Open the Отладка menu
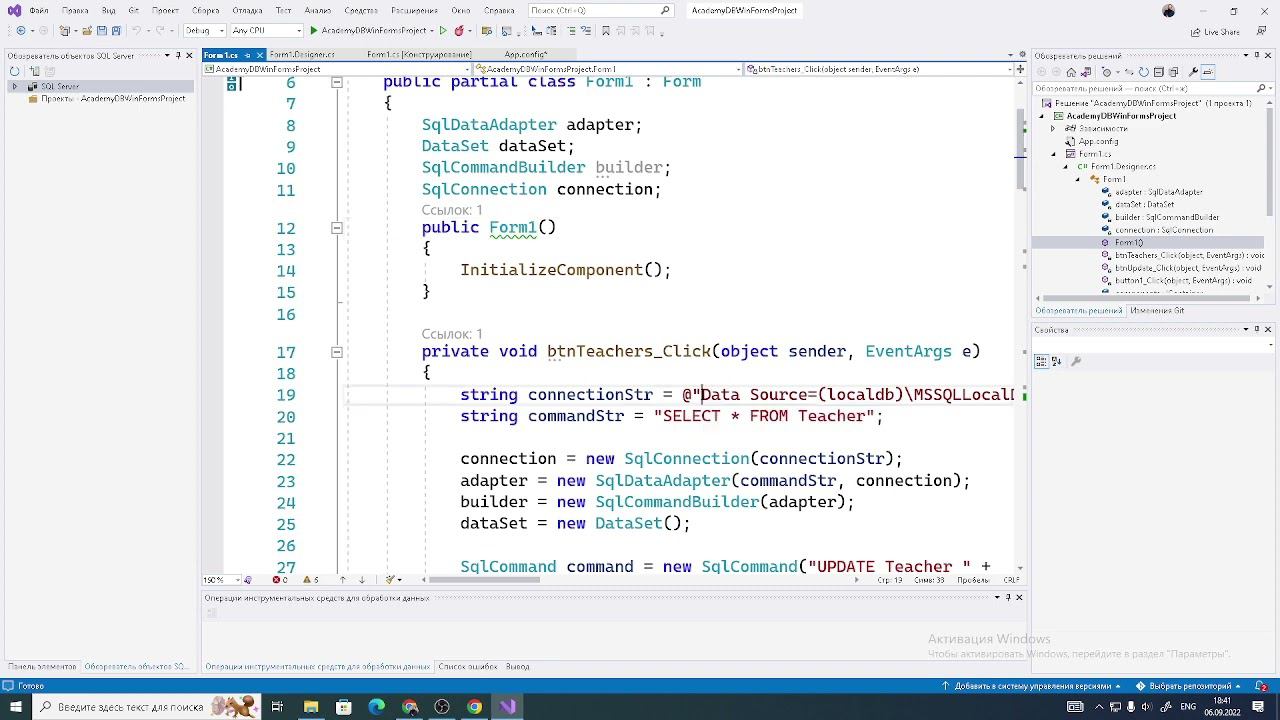This screenshot has height=720, width=1280. tap(247, 11)
